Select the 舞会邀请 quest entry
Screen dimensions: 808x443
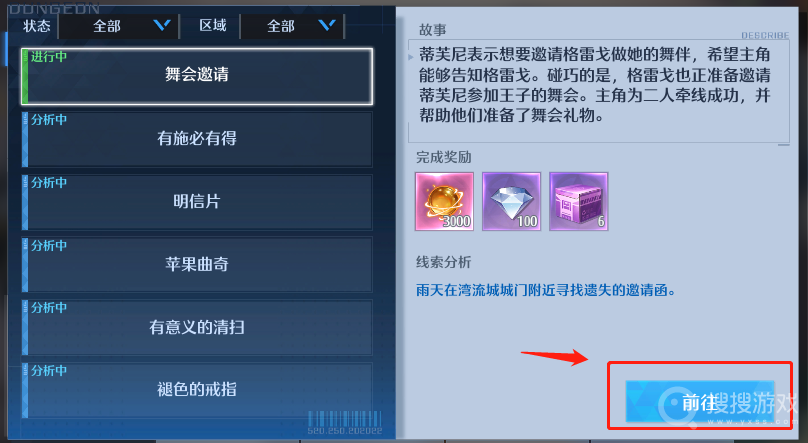click(197, 76)
